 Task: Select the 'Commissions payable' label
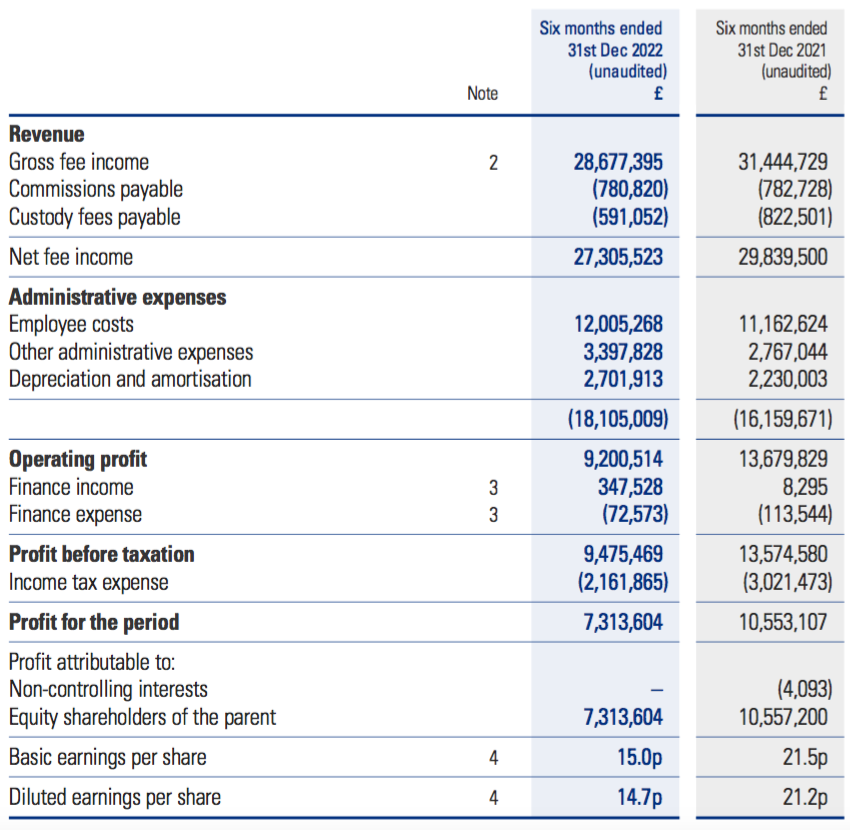coord(96,190)
